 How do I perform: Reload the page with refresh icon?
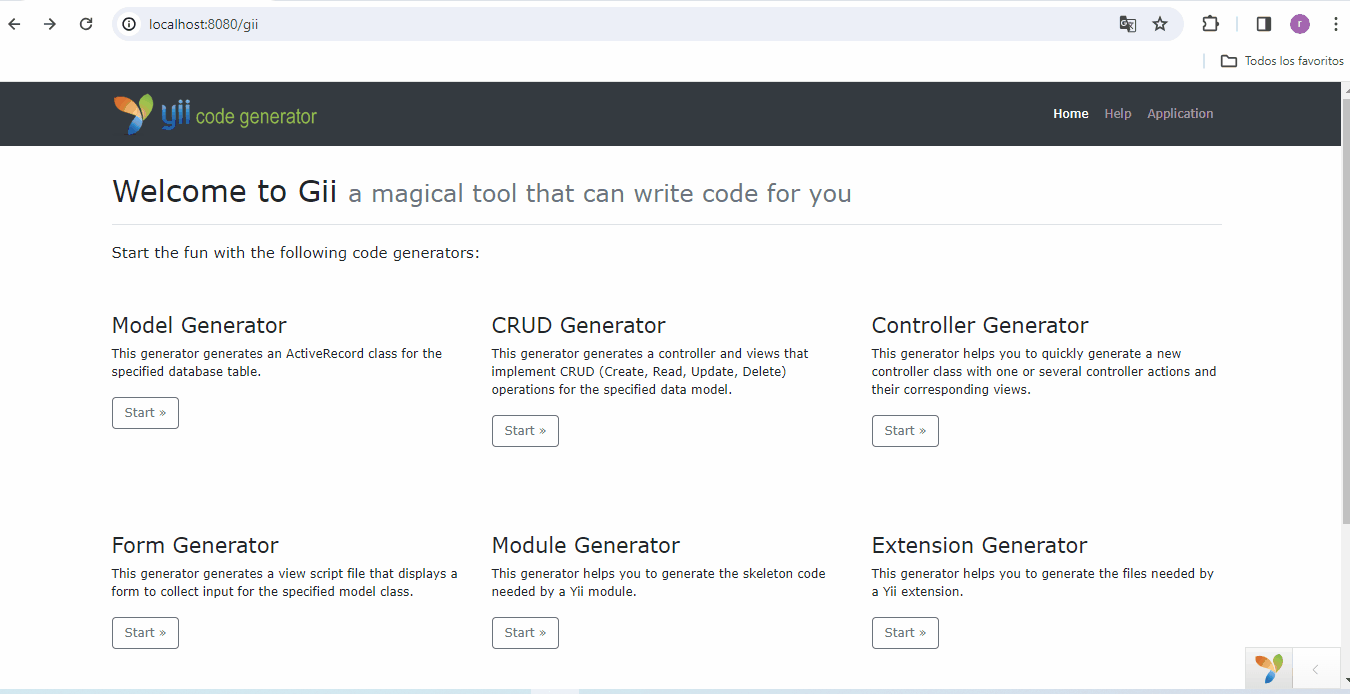point(86,24)
